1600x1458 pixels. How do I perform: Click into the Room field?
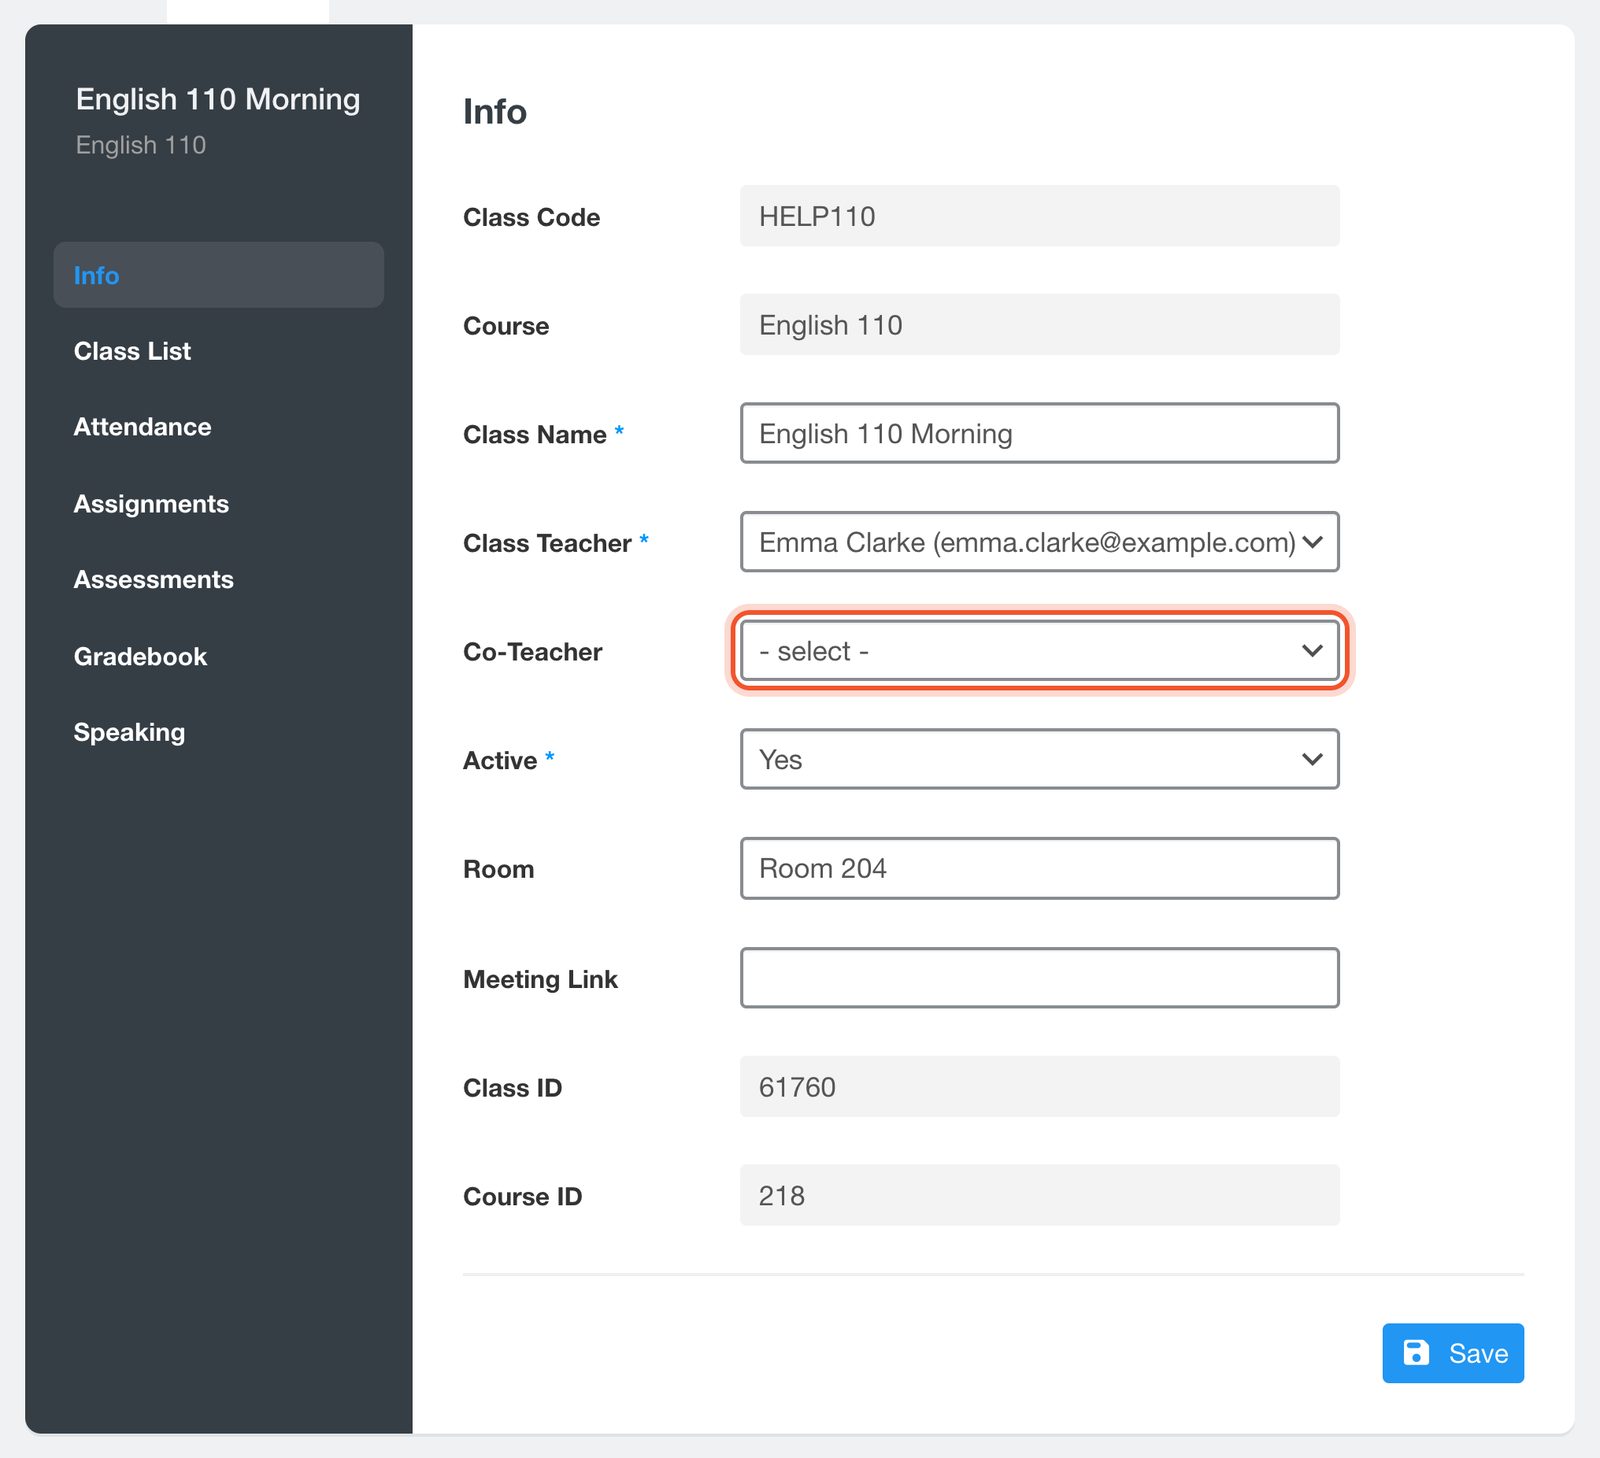(1040, 868)
